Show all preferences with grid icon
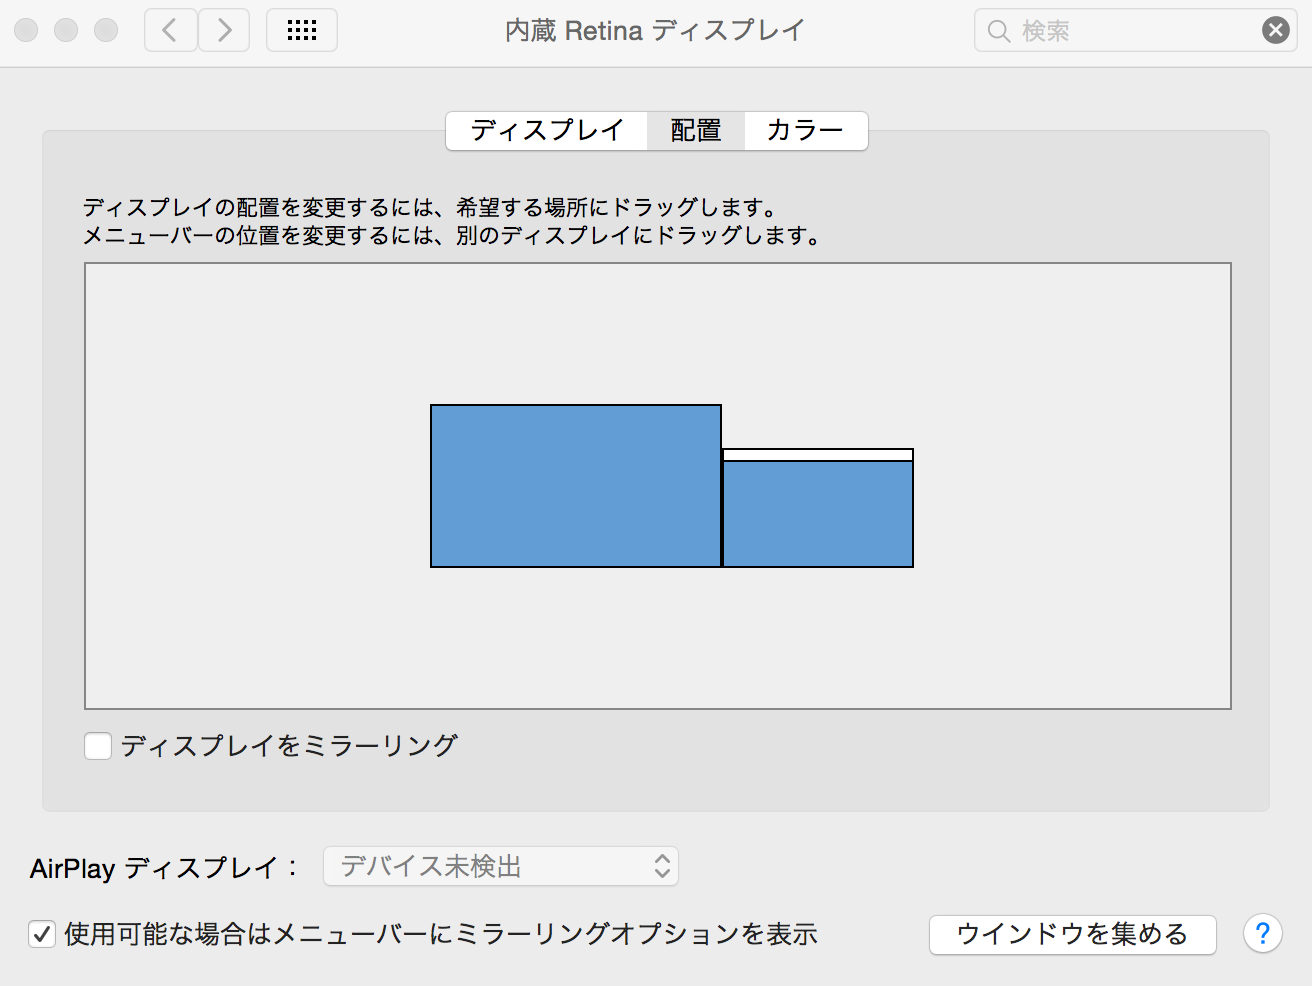 click(302, 31)
